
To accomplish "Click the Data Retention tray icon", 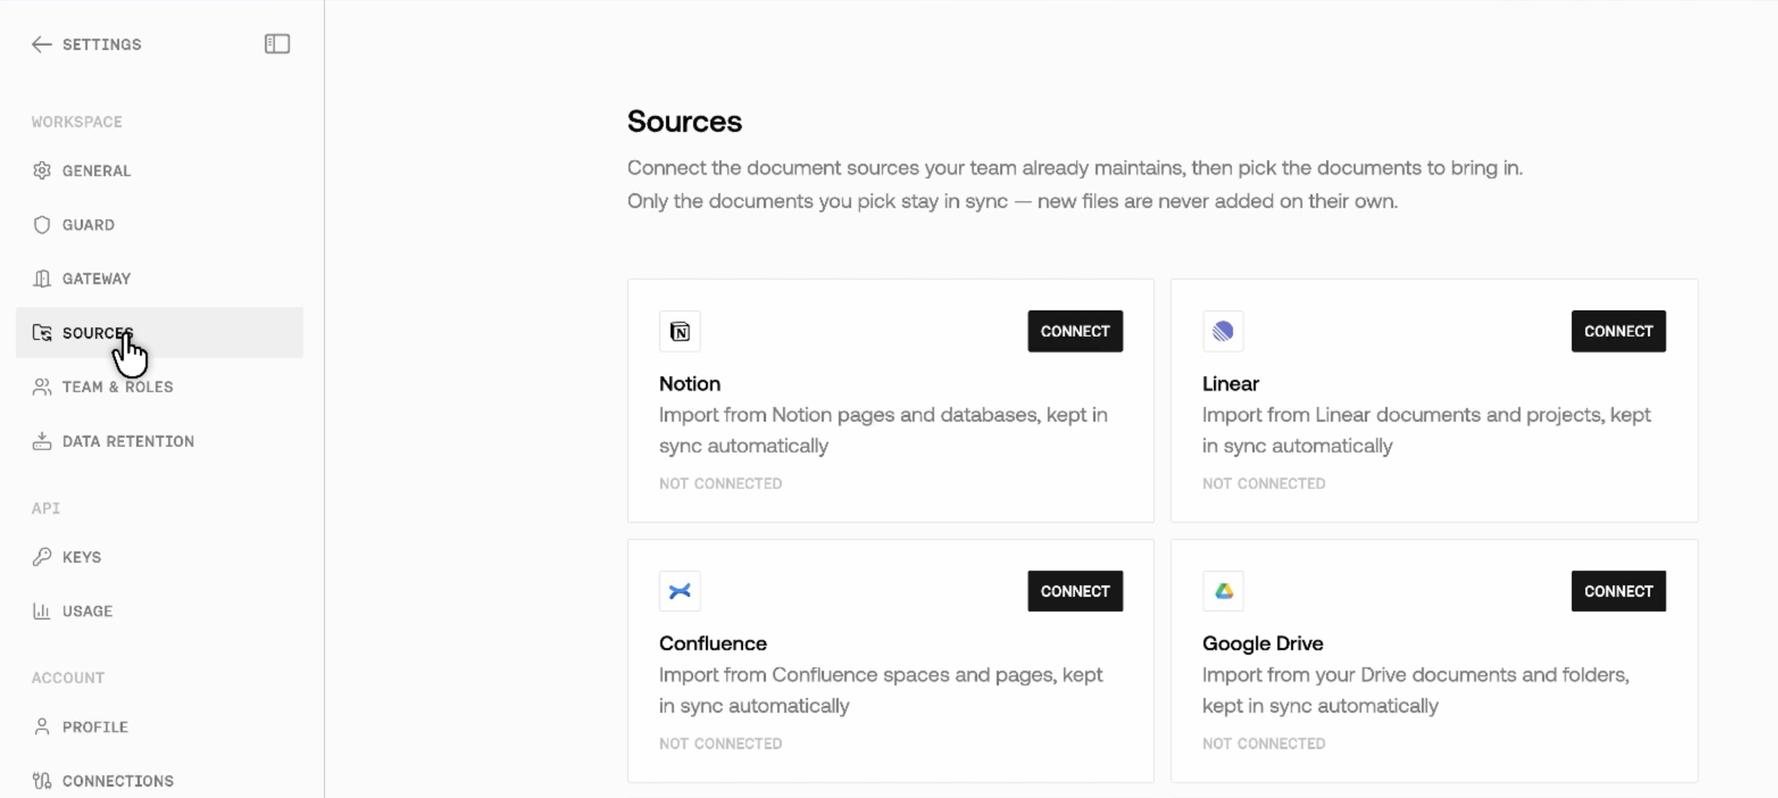I will [x=42, y=440].
